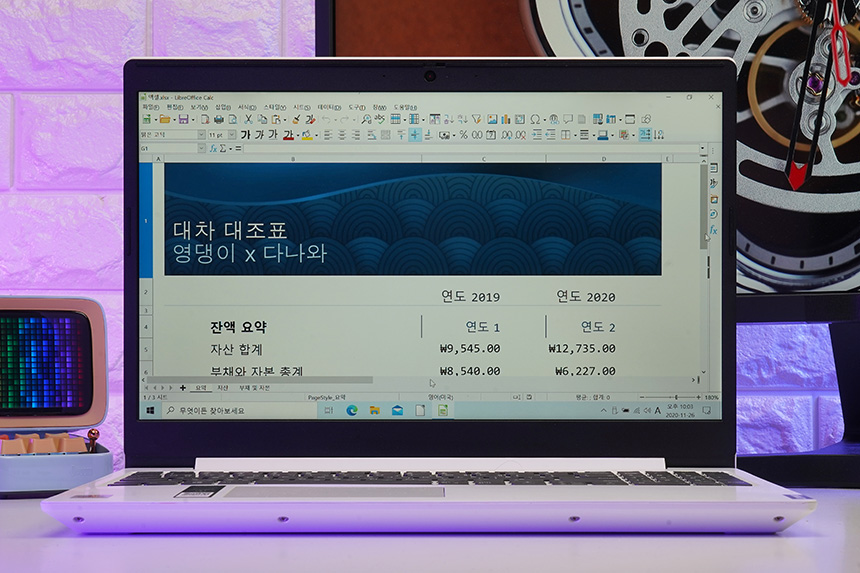Click the zoom in plus button in status bar
The width and height of the screenshot is (860, 573).
(698, 396)
